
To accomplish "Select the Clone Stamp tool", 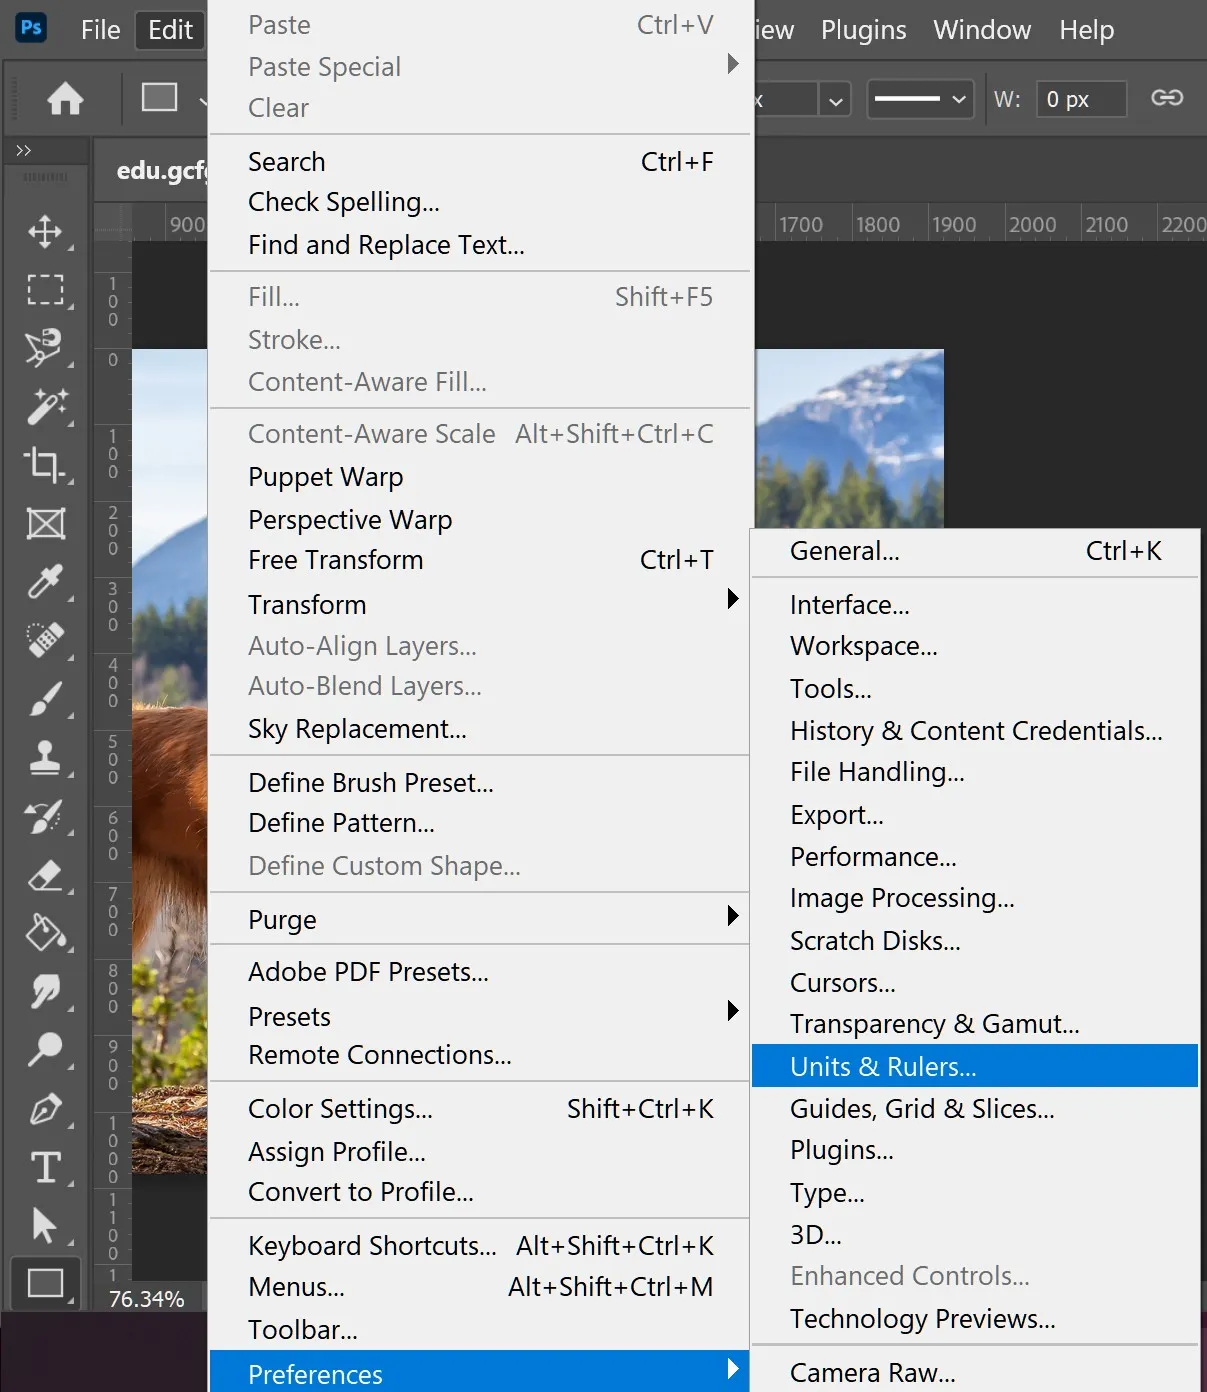I will [45, 757].
